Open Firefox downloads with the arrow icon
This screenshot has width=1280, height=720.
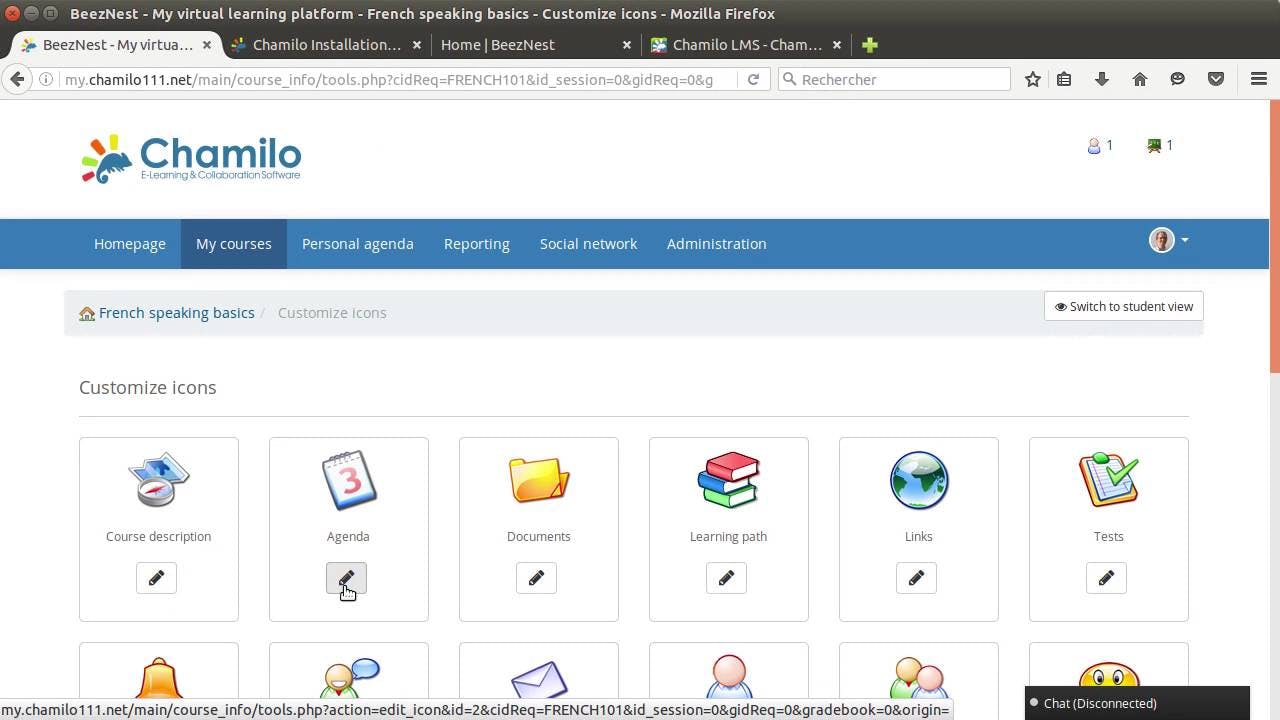pyautogui.click(x=1102, y=79)
